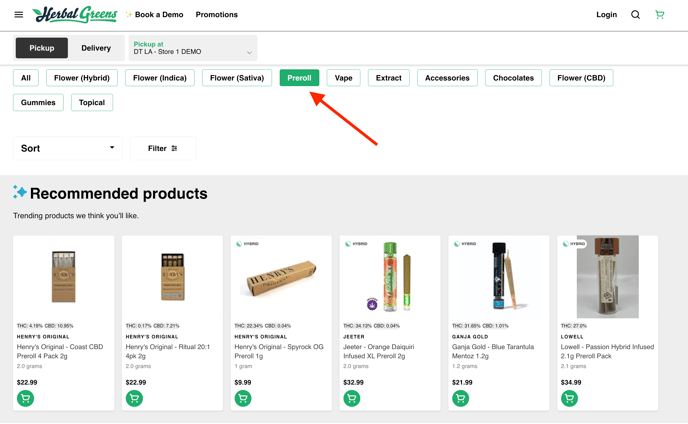Image resolution: width=688 pixels, height=424 pixels.
Task: Select the Flower (Hybrid) category
Action: pos(82,78)
